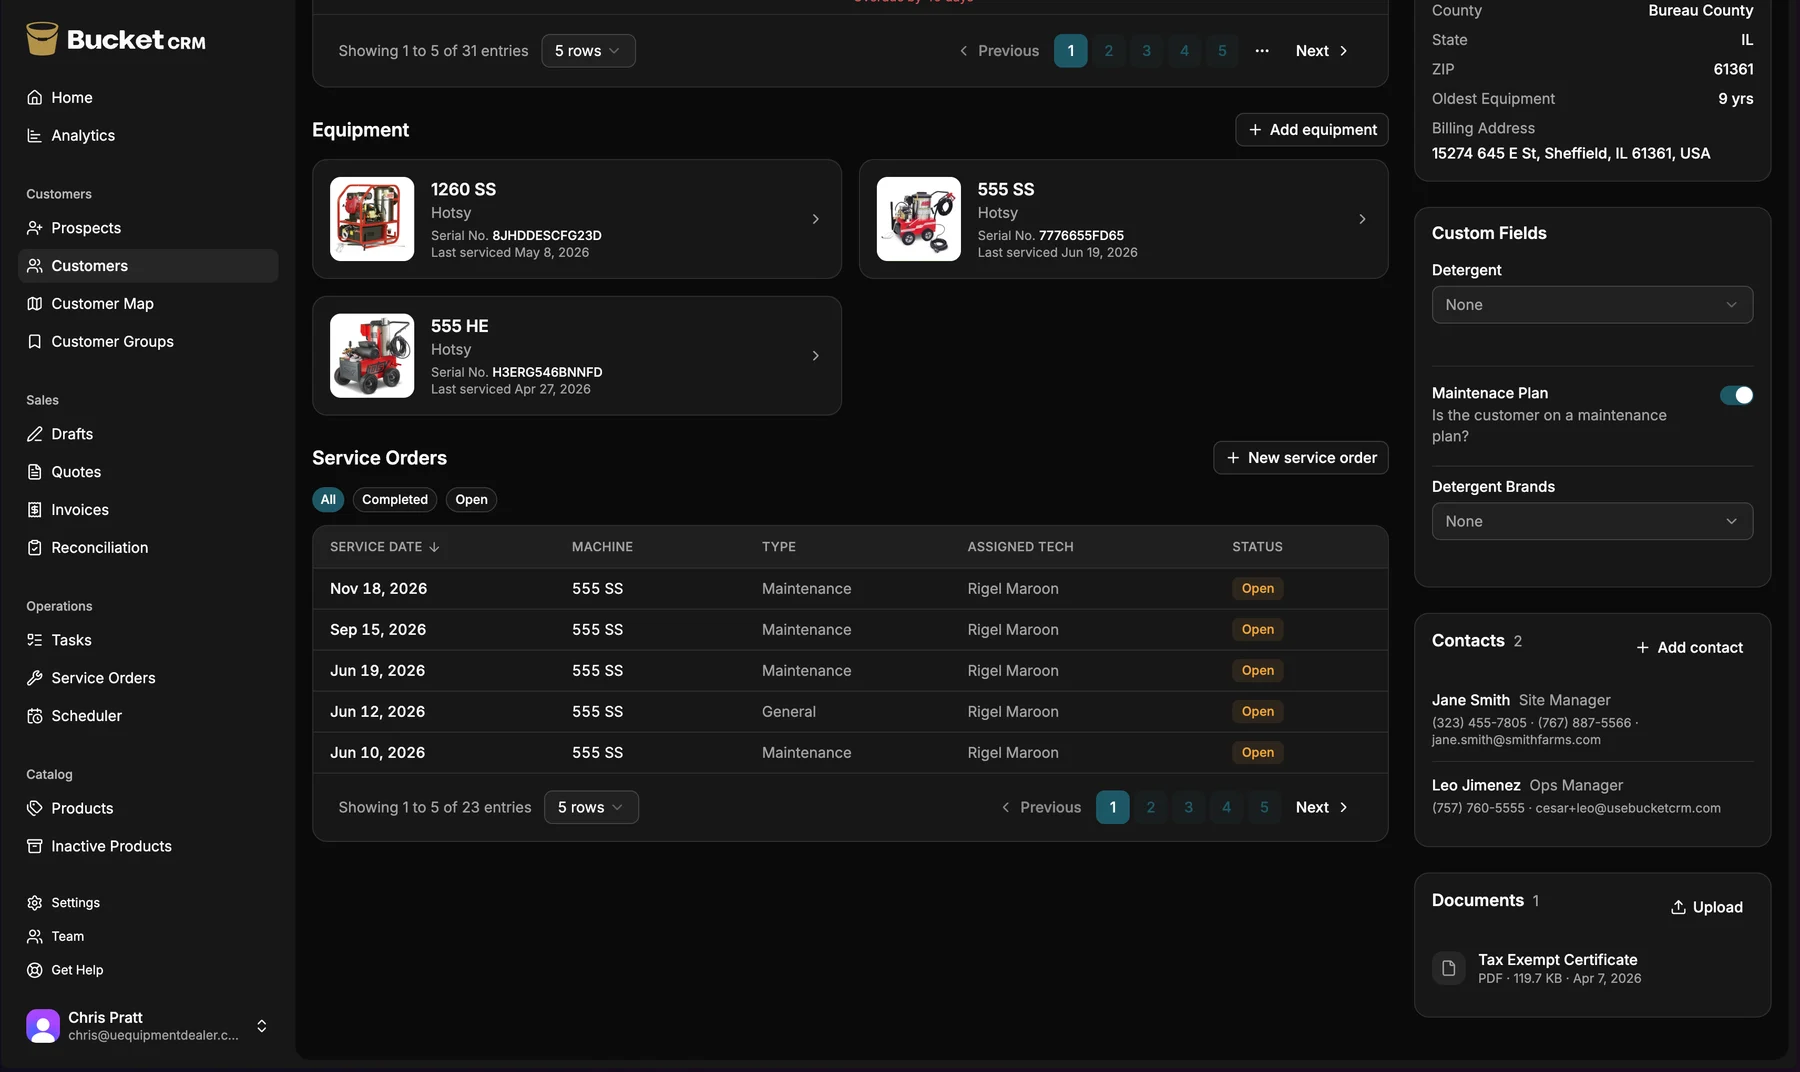Image resolution: width=1800 pixels, height=1072 pixels.
Task: Open the rows selector for 31 entries
Action: pyautogui.click(x=588, y=51)
